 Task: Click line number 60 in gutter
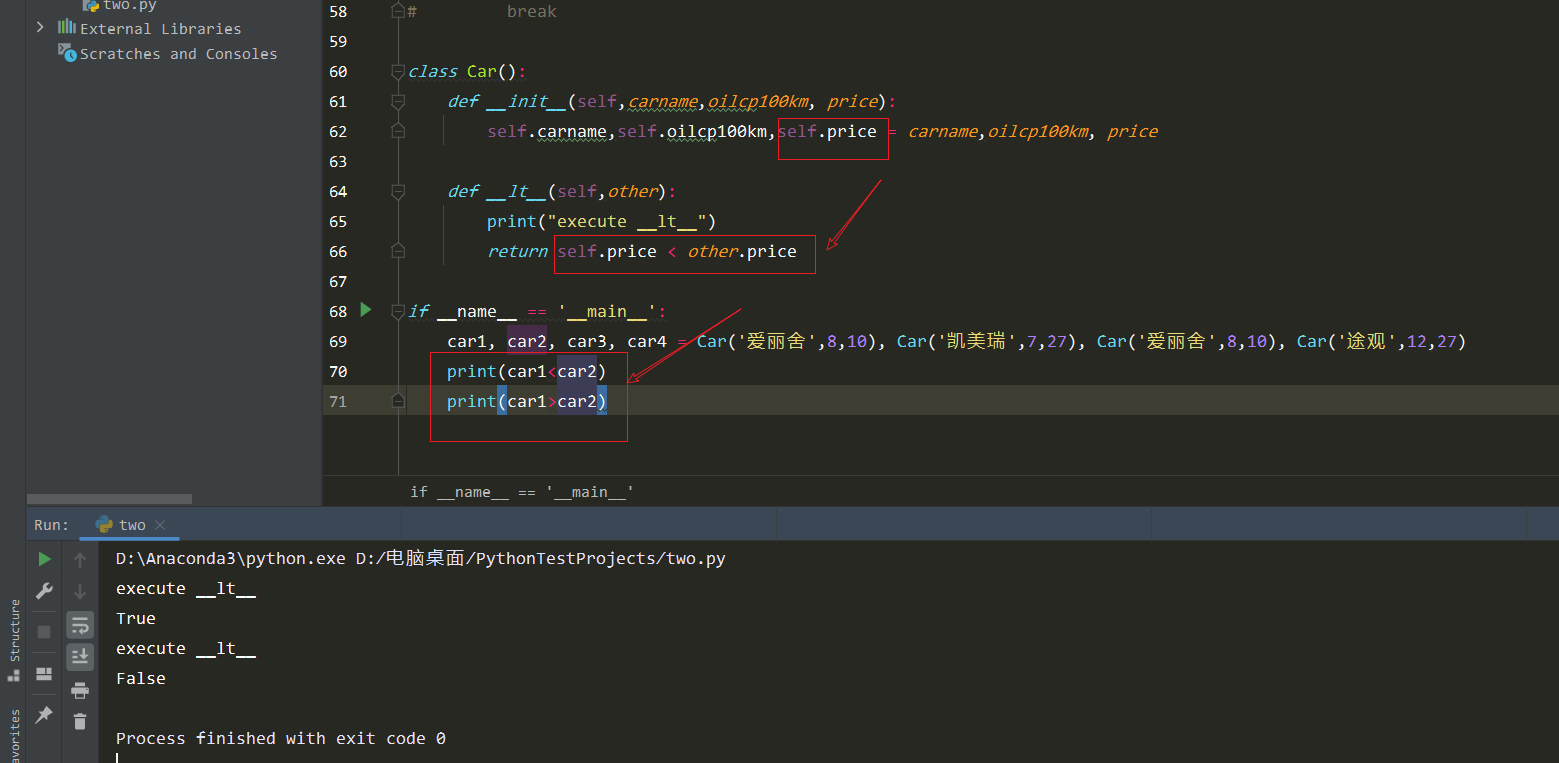337,71
